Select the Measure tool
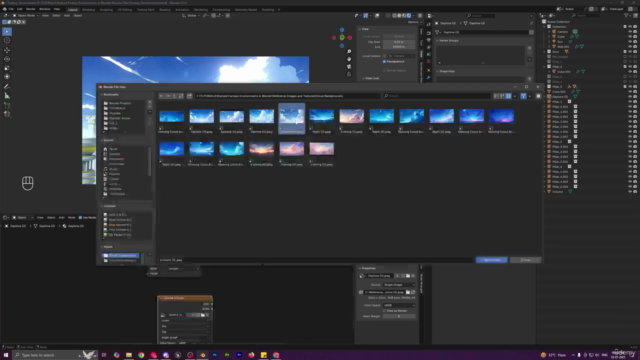640x360 pixels. (7, 96)
